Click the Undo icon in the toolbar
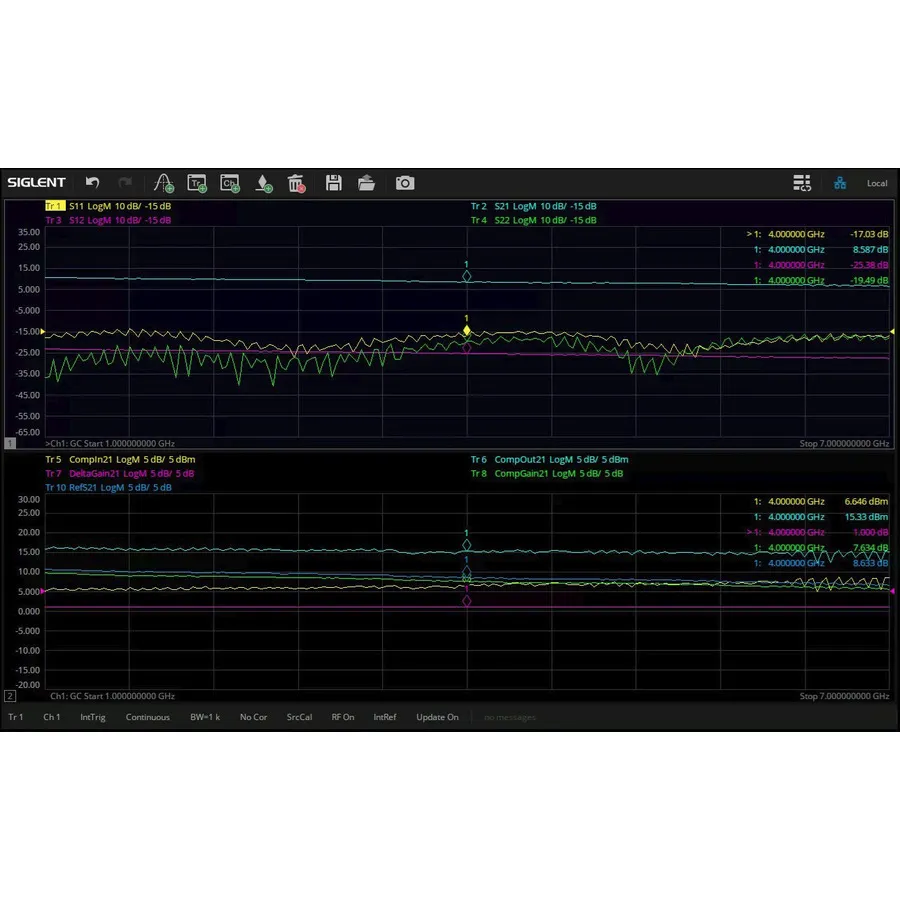Screen dimensions: 900x900 pos(92,183)
